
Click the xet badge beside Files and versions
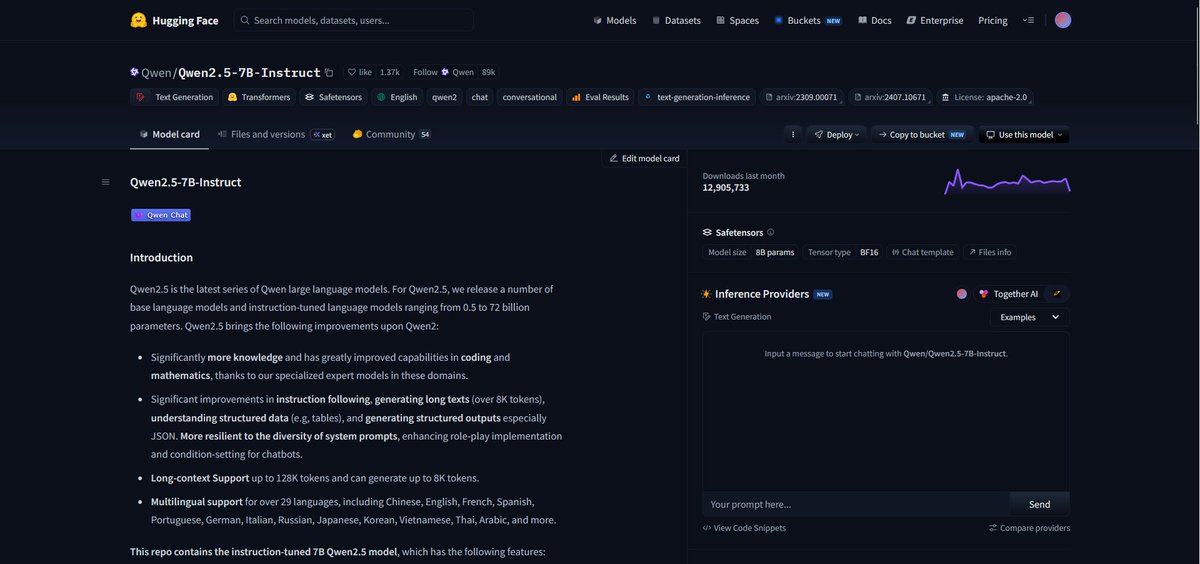322,134
